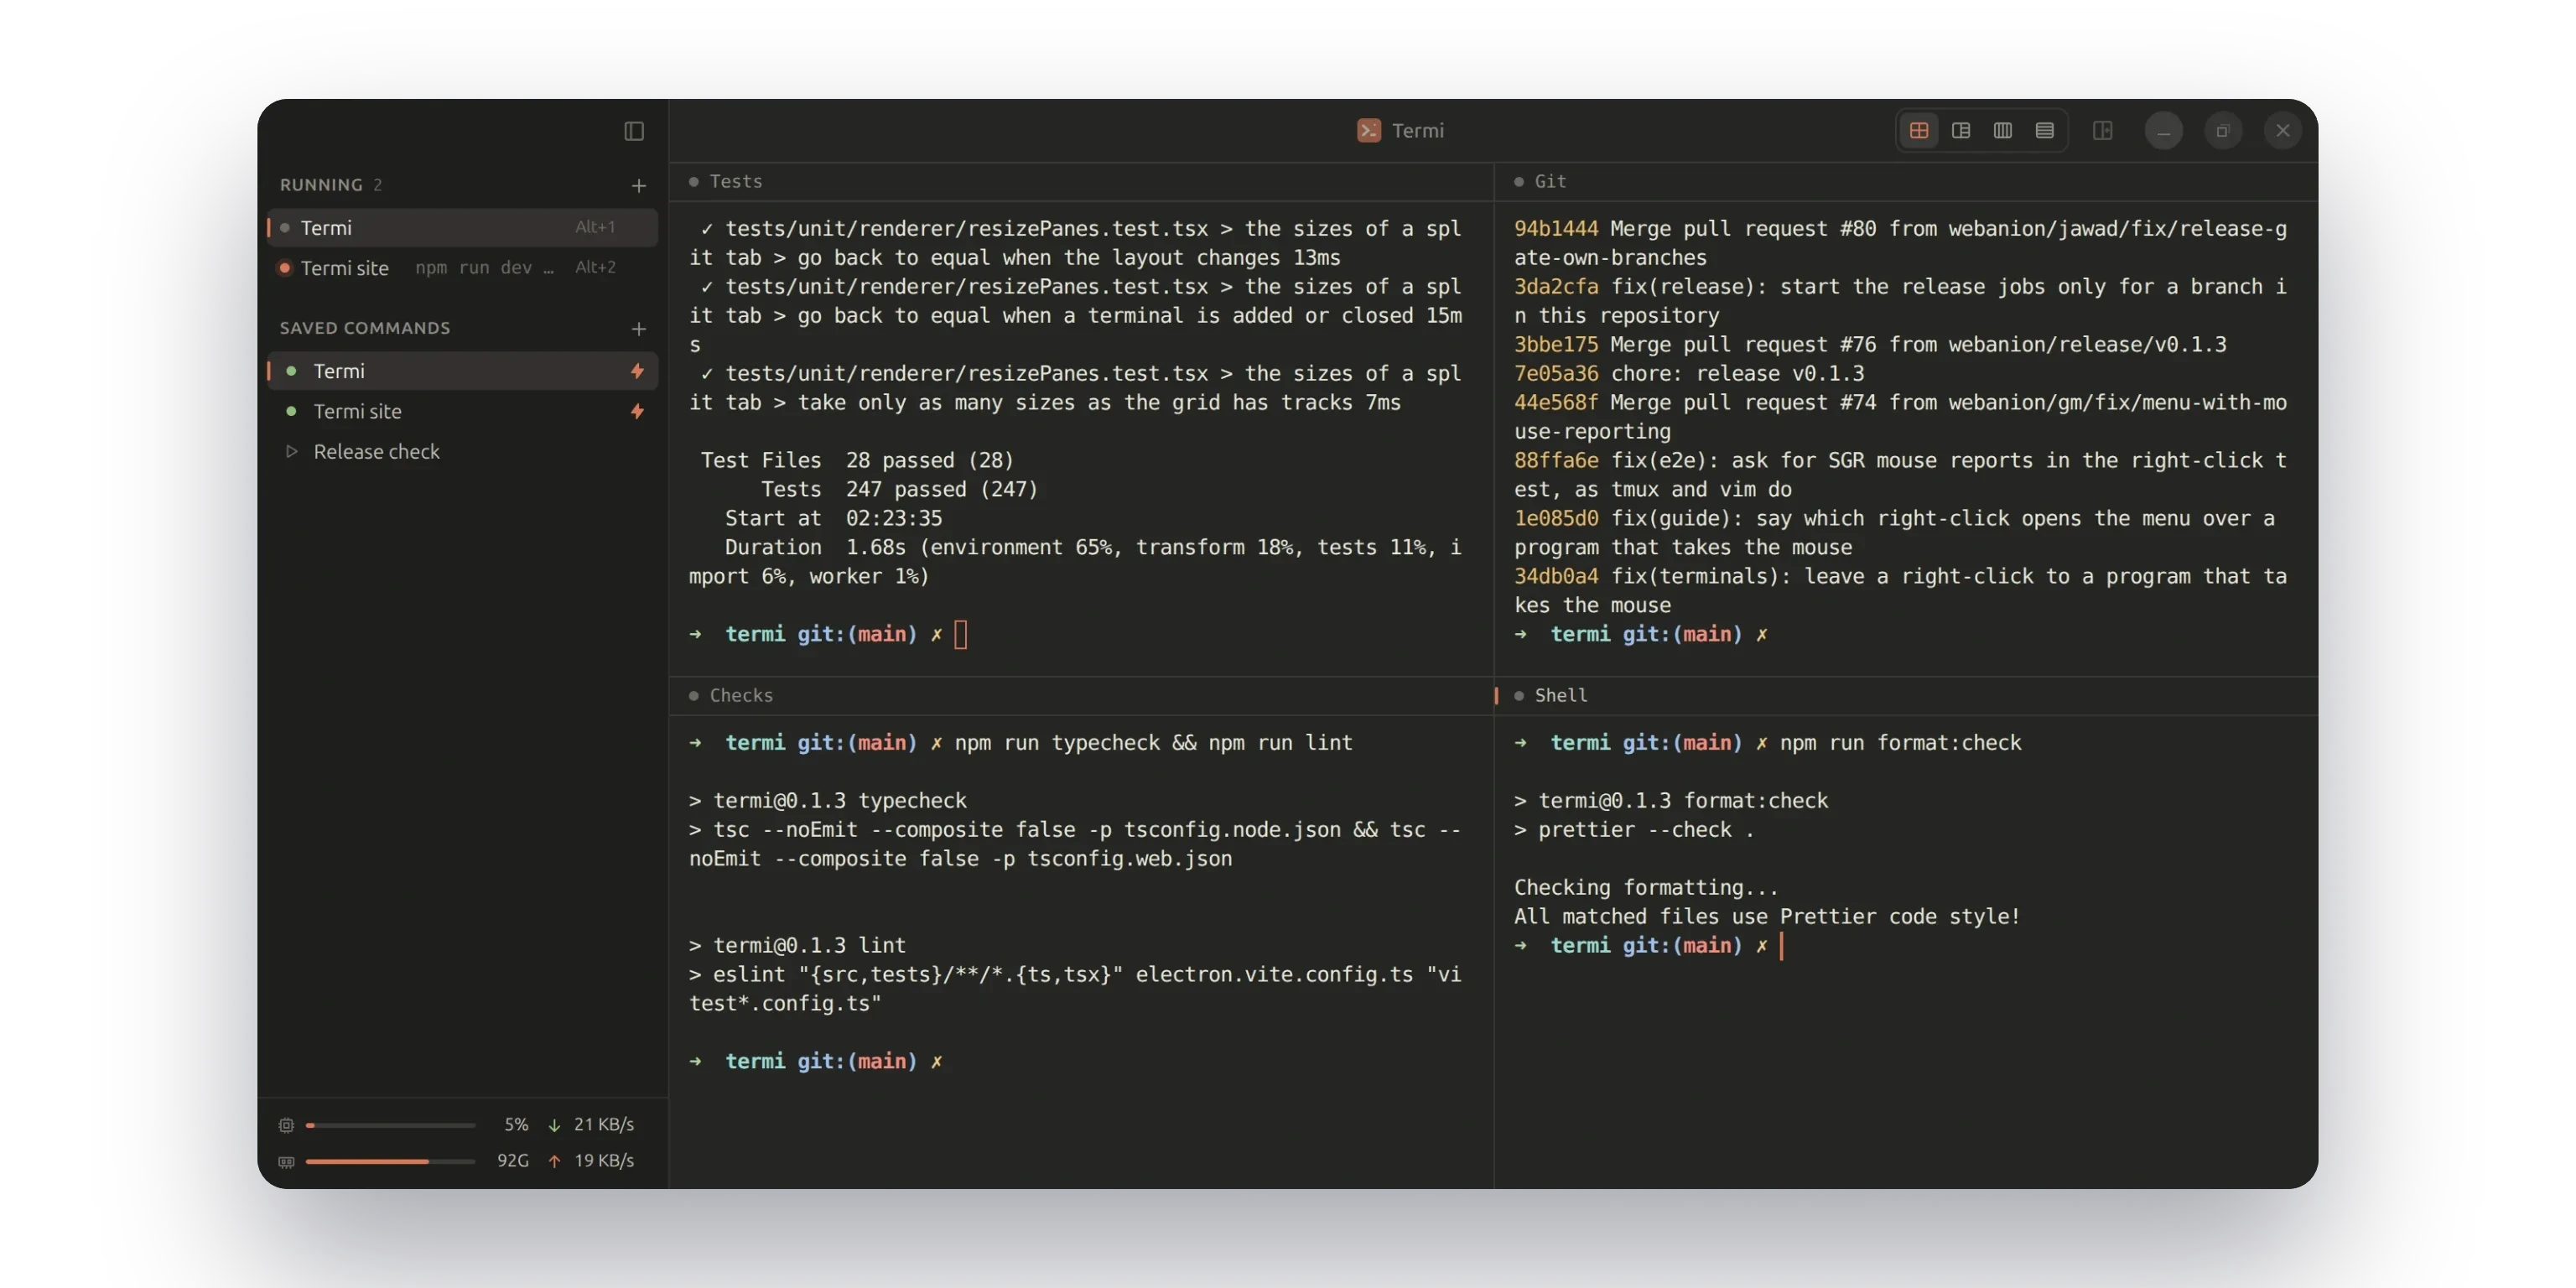This screenshot has width=2576, height=1288.
Task: Minimize the Termi window
Action: pyautogui.click(x=2163, y=131)
